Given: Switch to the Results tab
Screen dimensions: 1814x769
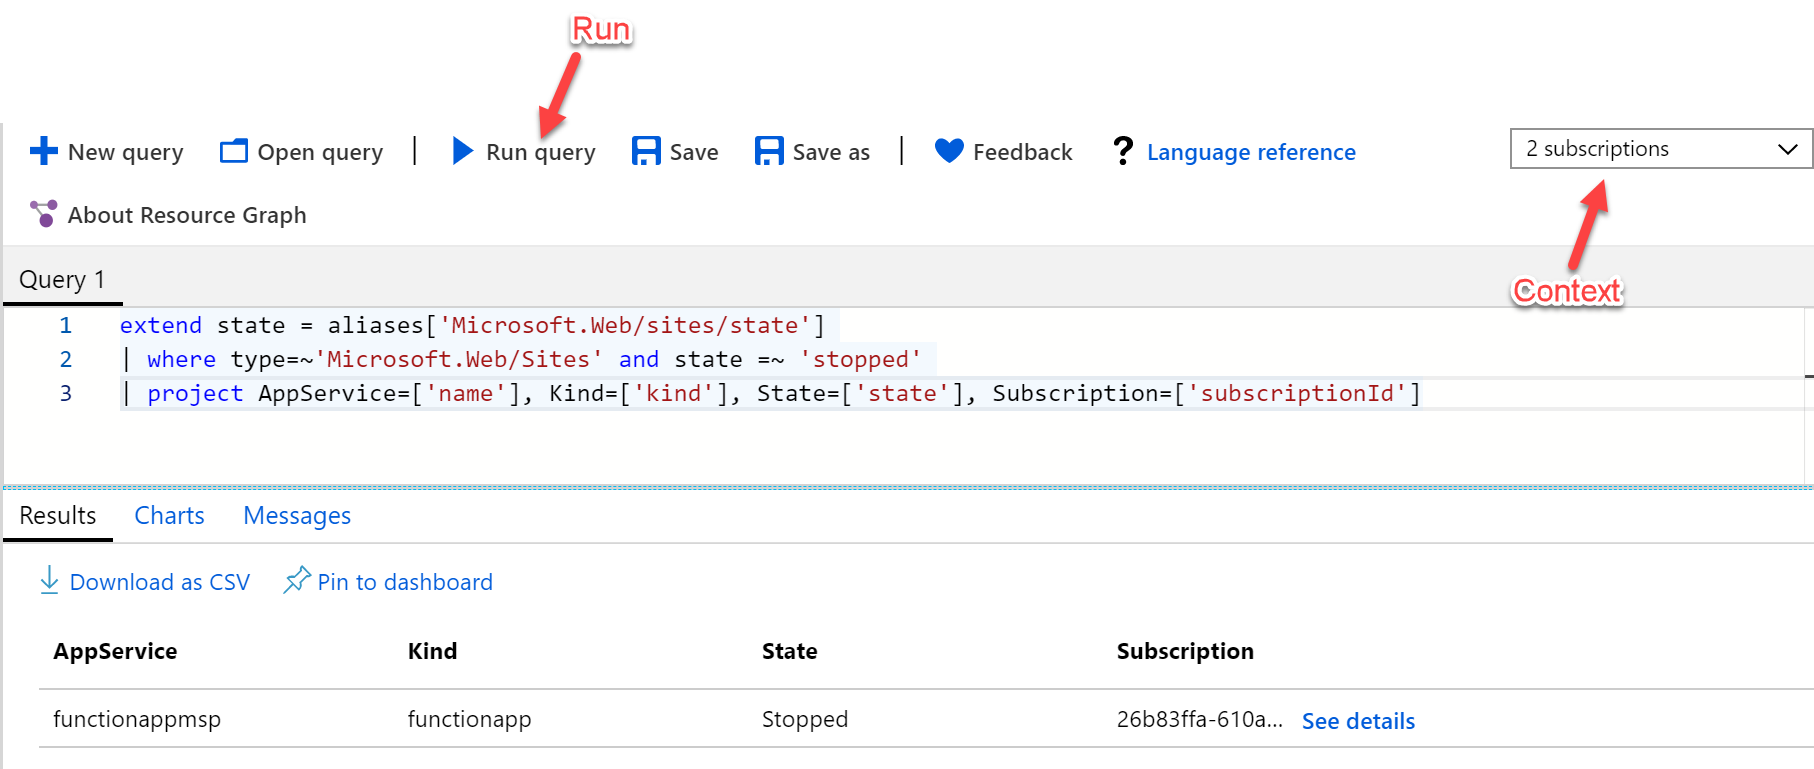Looking at the screenshot, I should tap(58, 516).
